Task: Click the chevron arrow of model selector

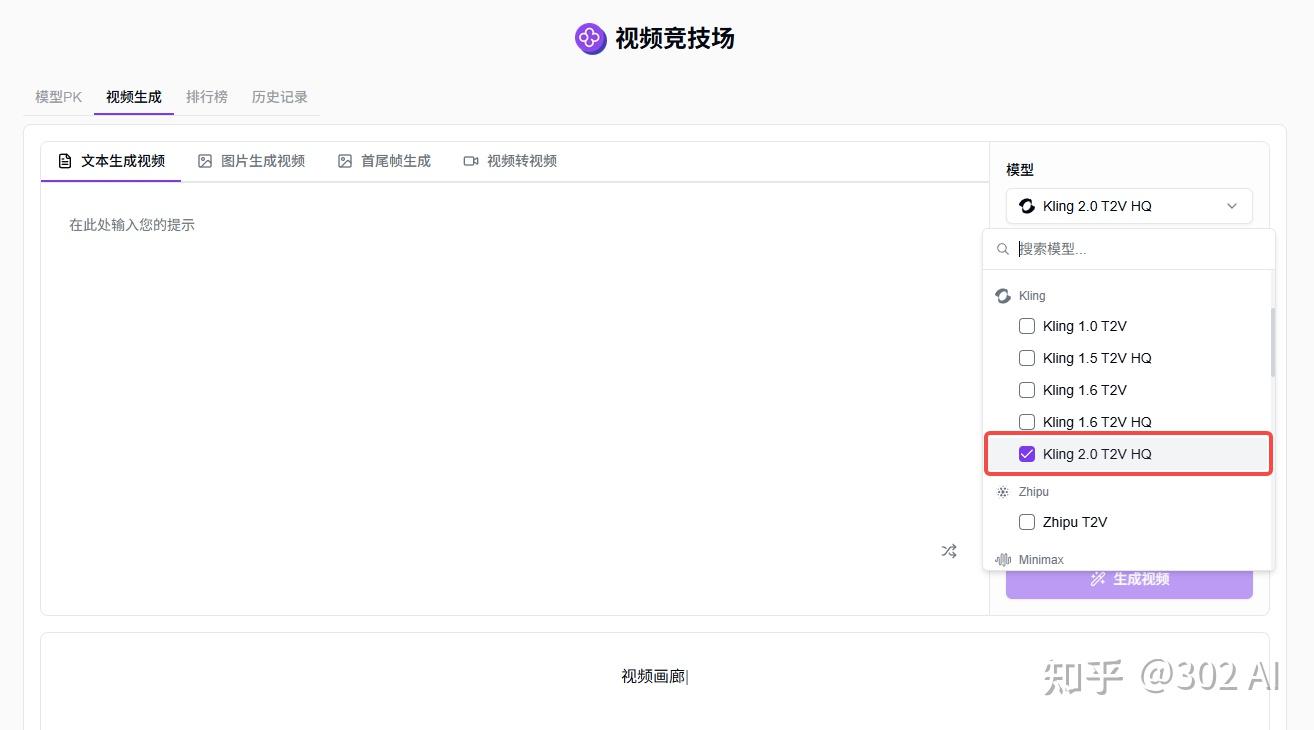Action: [x=1232, y=206]
